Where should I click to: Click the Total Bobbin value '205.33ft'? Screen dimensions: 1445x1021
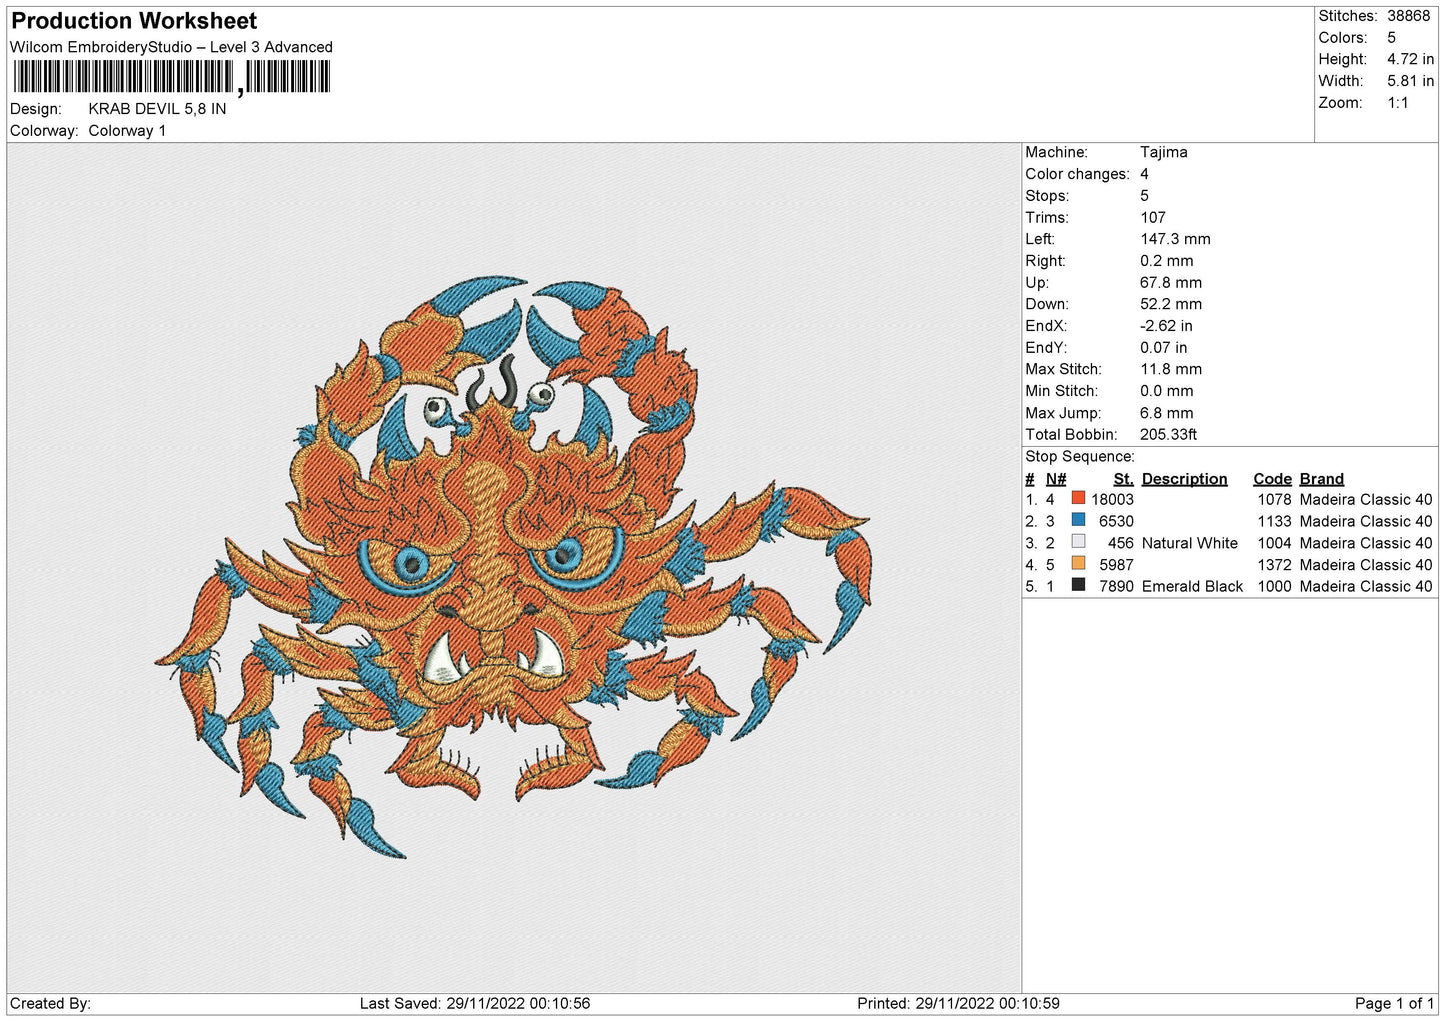coord(1169,435)
